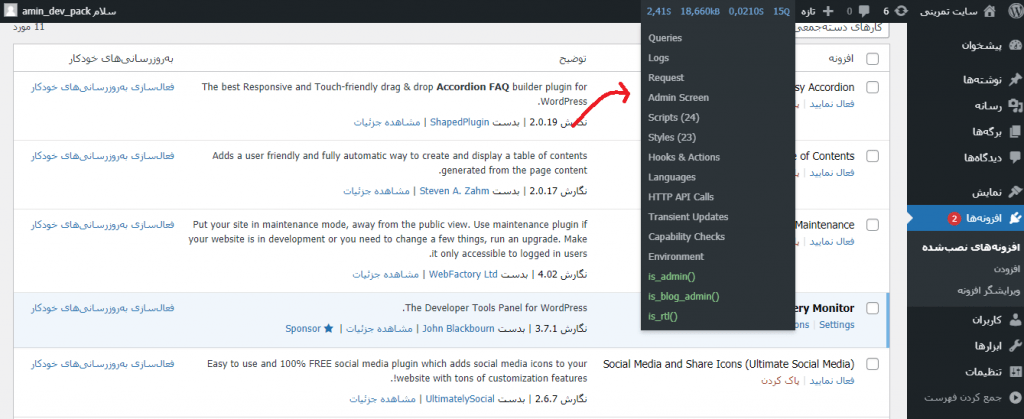
Task: Click the pages icon beside برگه‌ها
Action: click(1014, 131)
